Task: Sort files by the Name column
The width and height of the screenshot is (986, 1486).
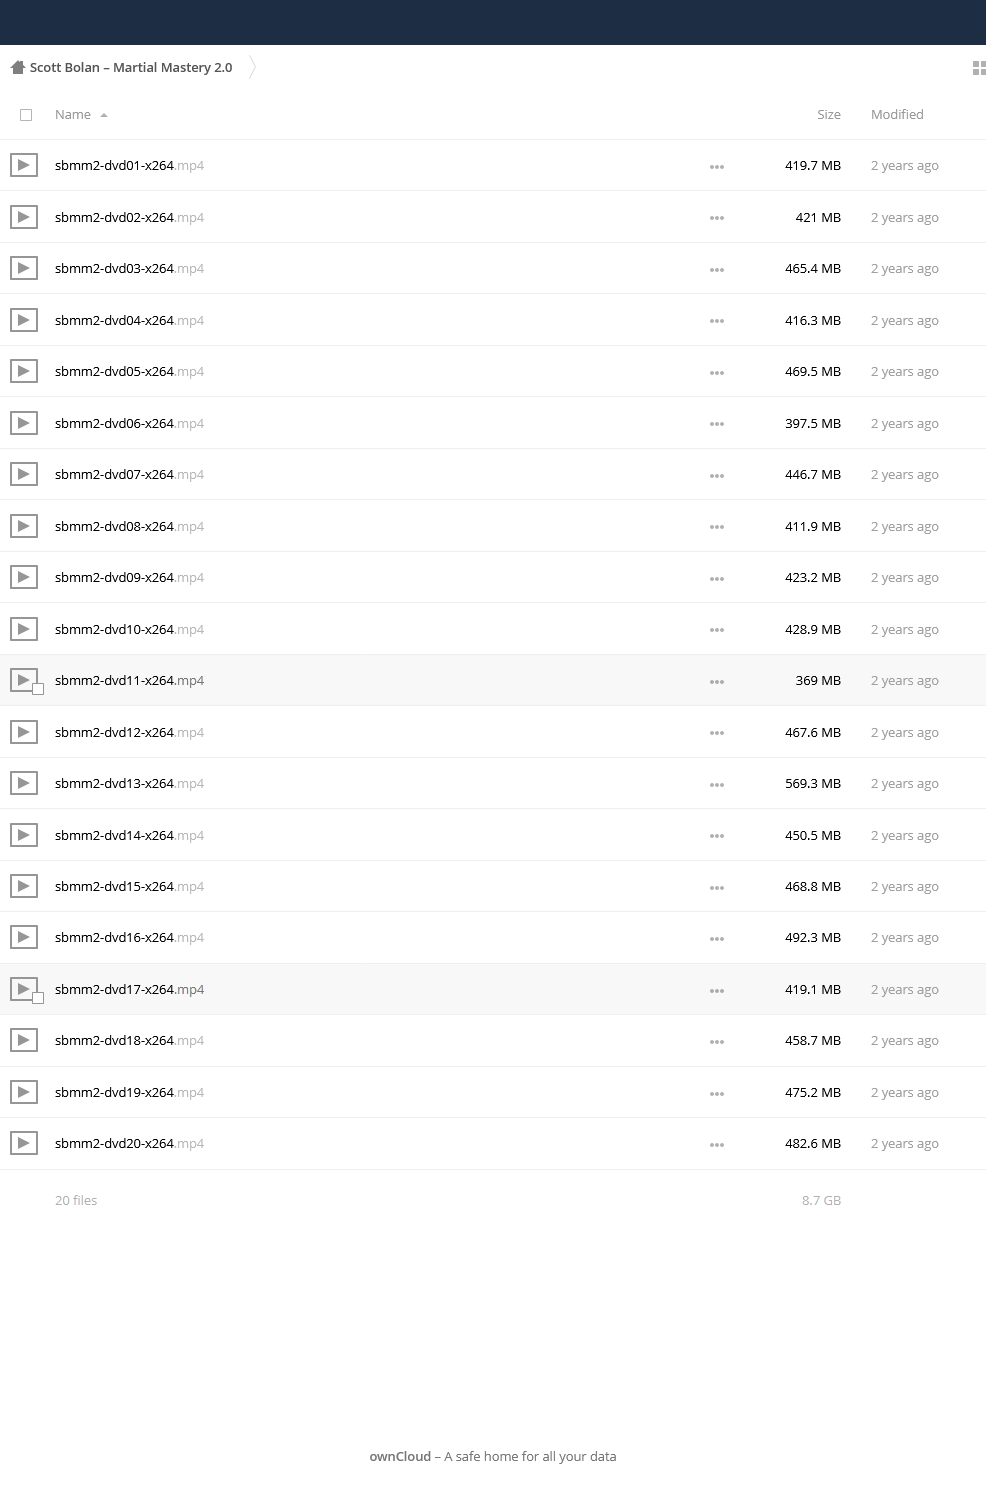Action: pyautogui.click(x=73, y=115)
